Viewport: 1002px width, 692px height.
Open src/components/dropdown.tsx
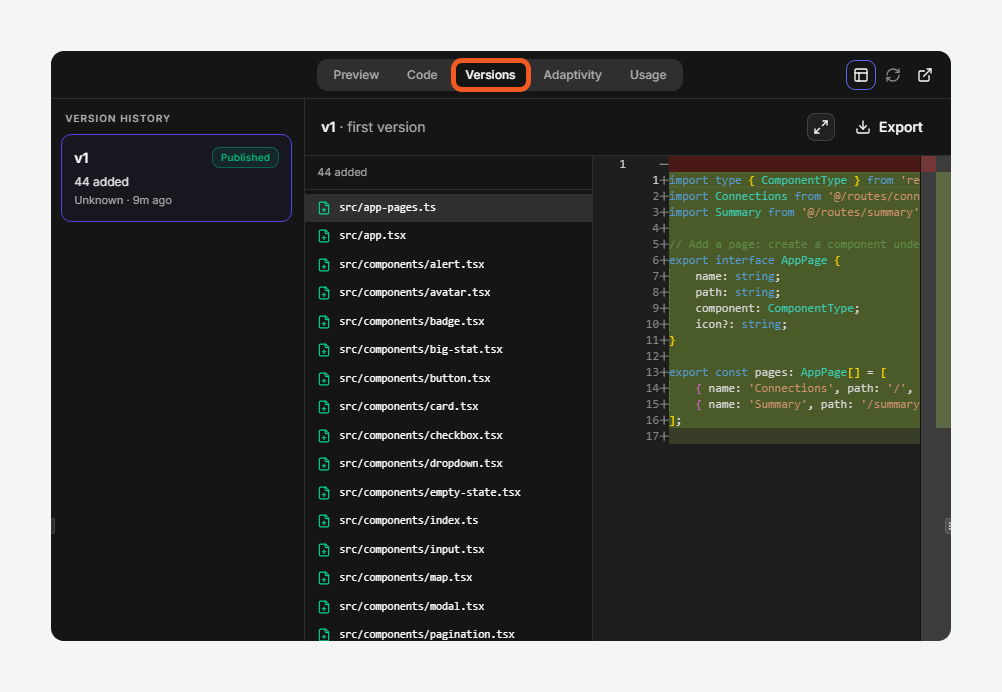(x=449, y=463)
